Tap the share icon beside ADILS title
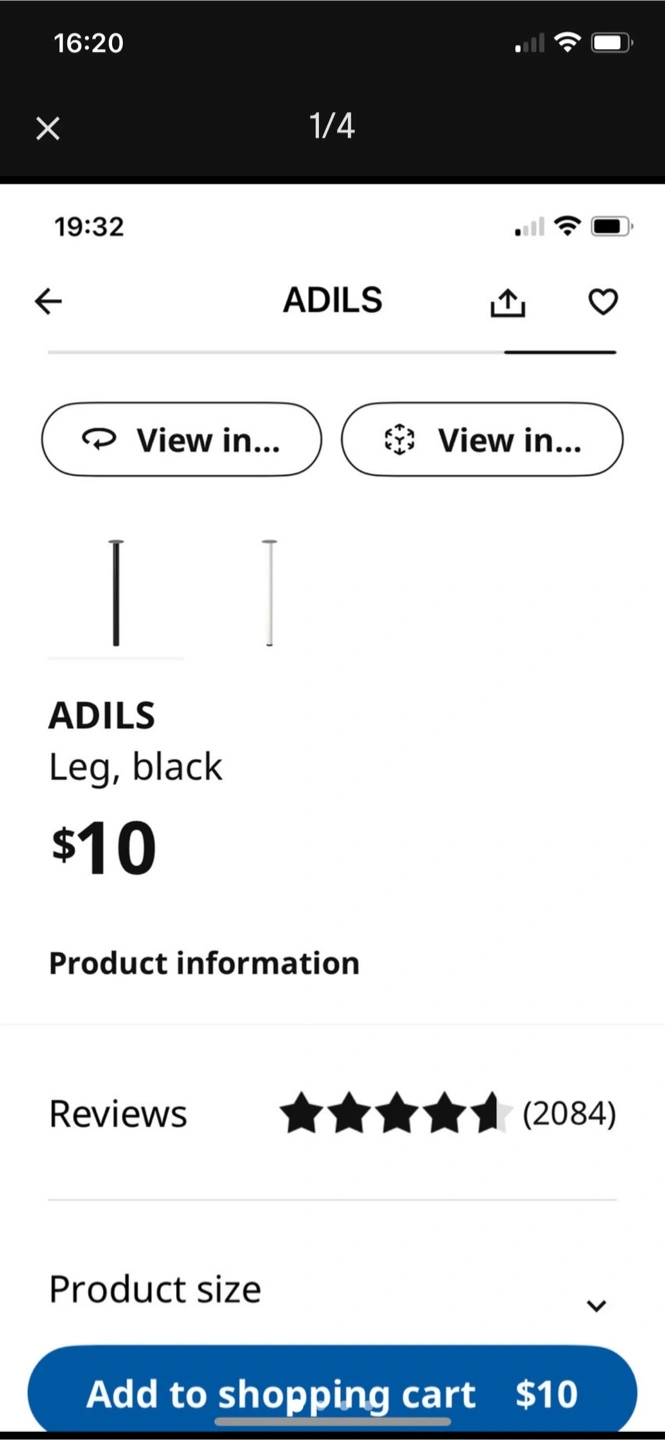Screen dimensions: 665x1440 pos(508,302)
